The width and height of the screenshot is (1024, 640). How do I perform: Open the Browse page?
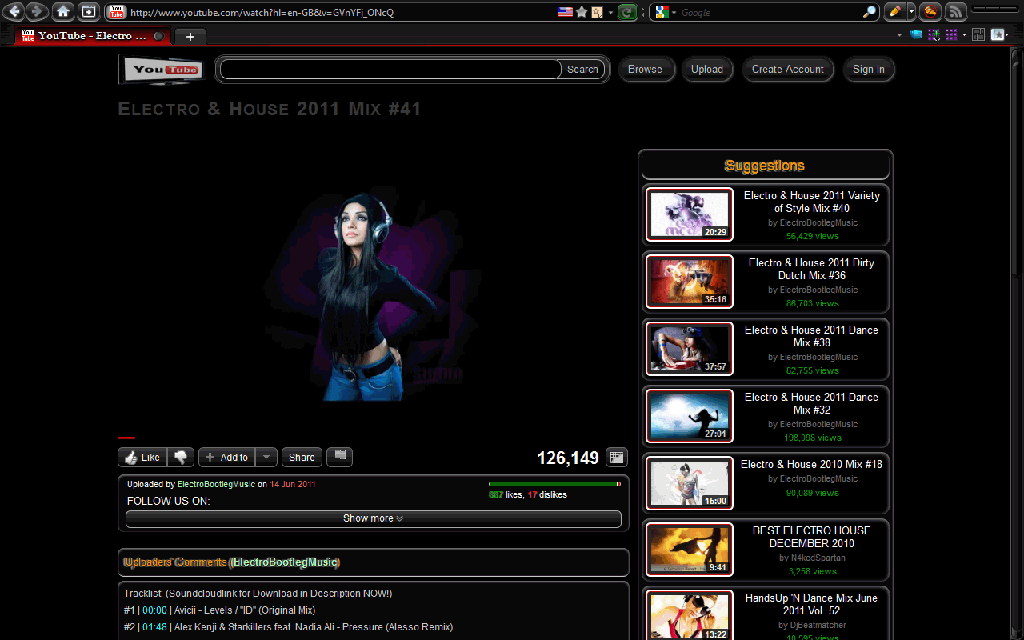[x=645, y=69]
